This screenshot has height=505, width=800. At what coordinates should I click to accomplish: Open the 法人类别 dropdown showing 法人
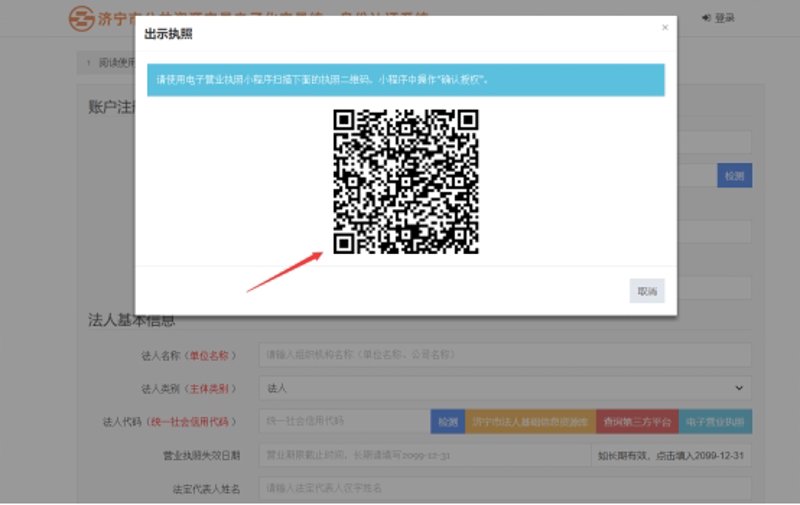[x=505, y=388]
